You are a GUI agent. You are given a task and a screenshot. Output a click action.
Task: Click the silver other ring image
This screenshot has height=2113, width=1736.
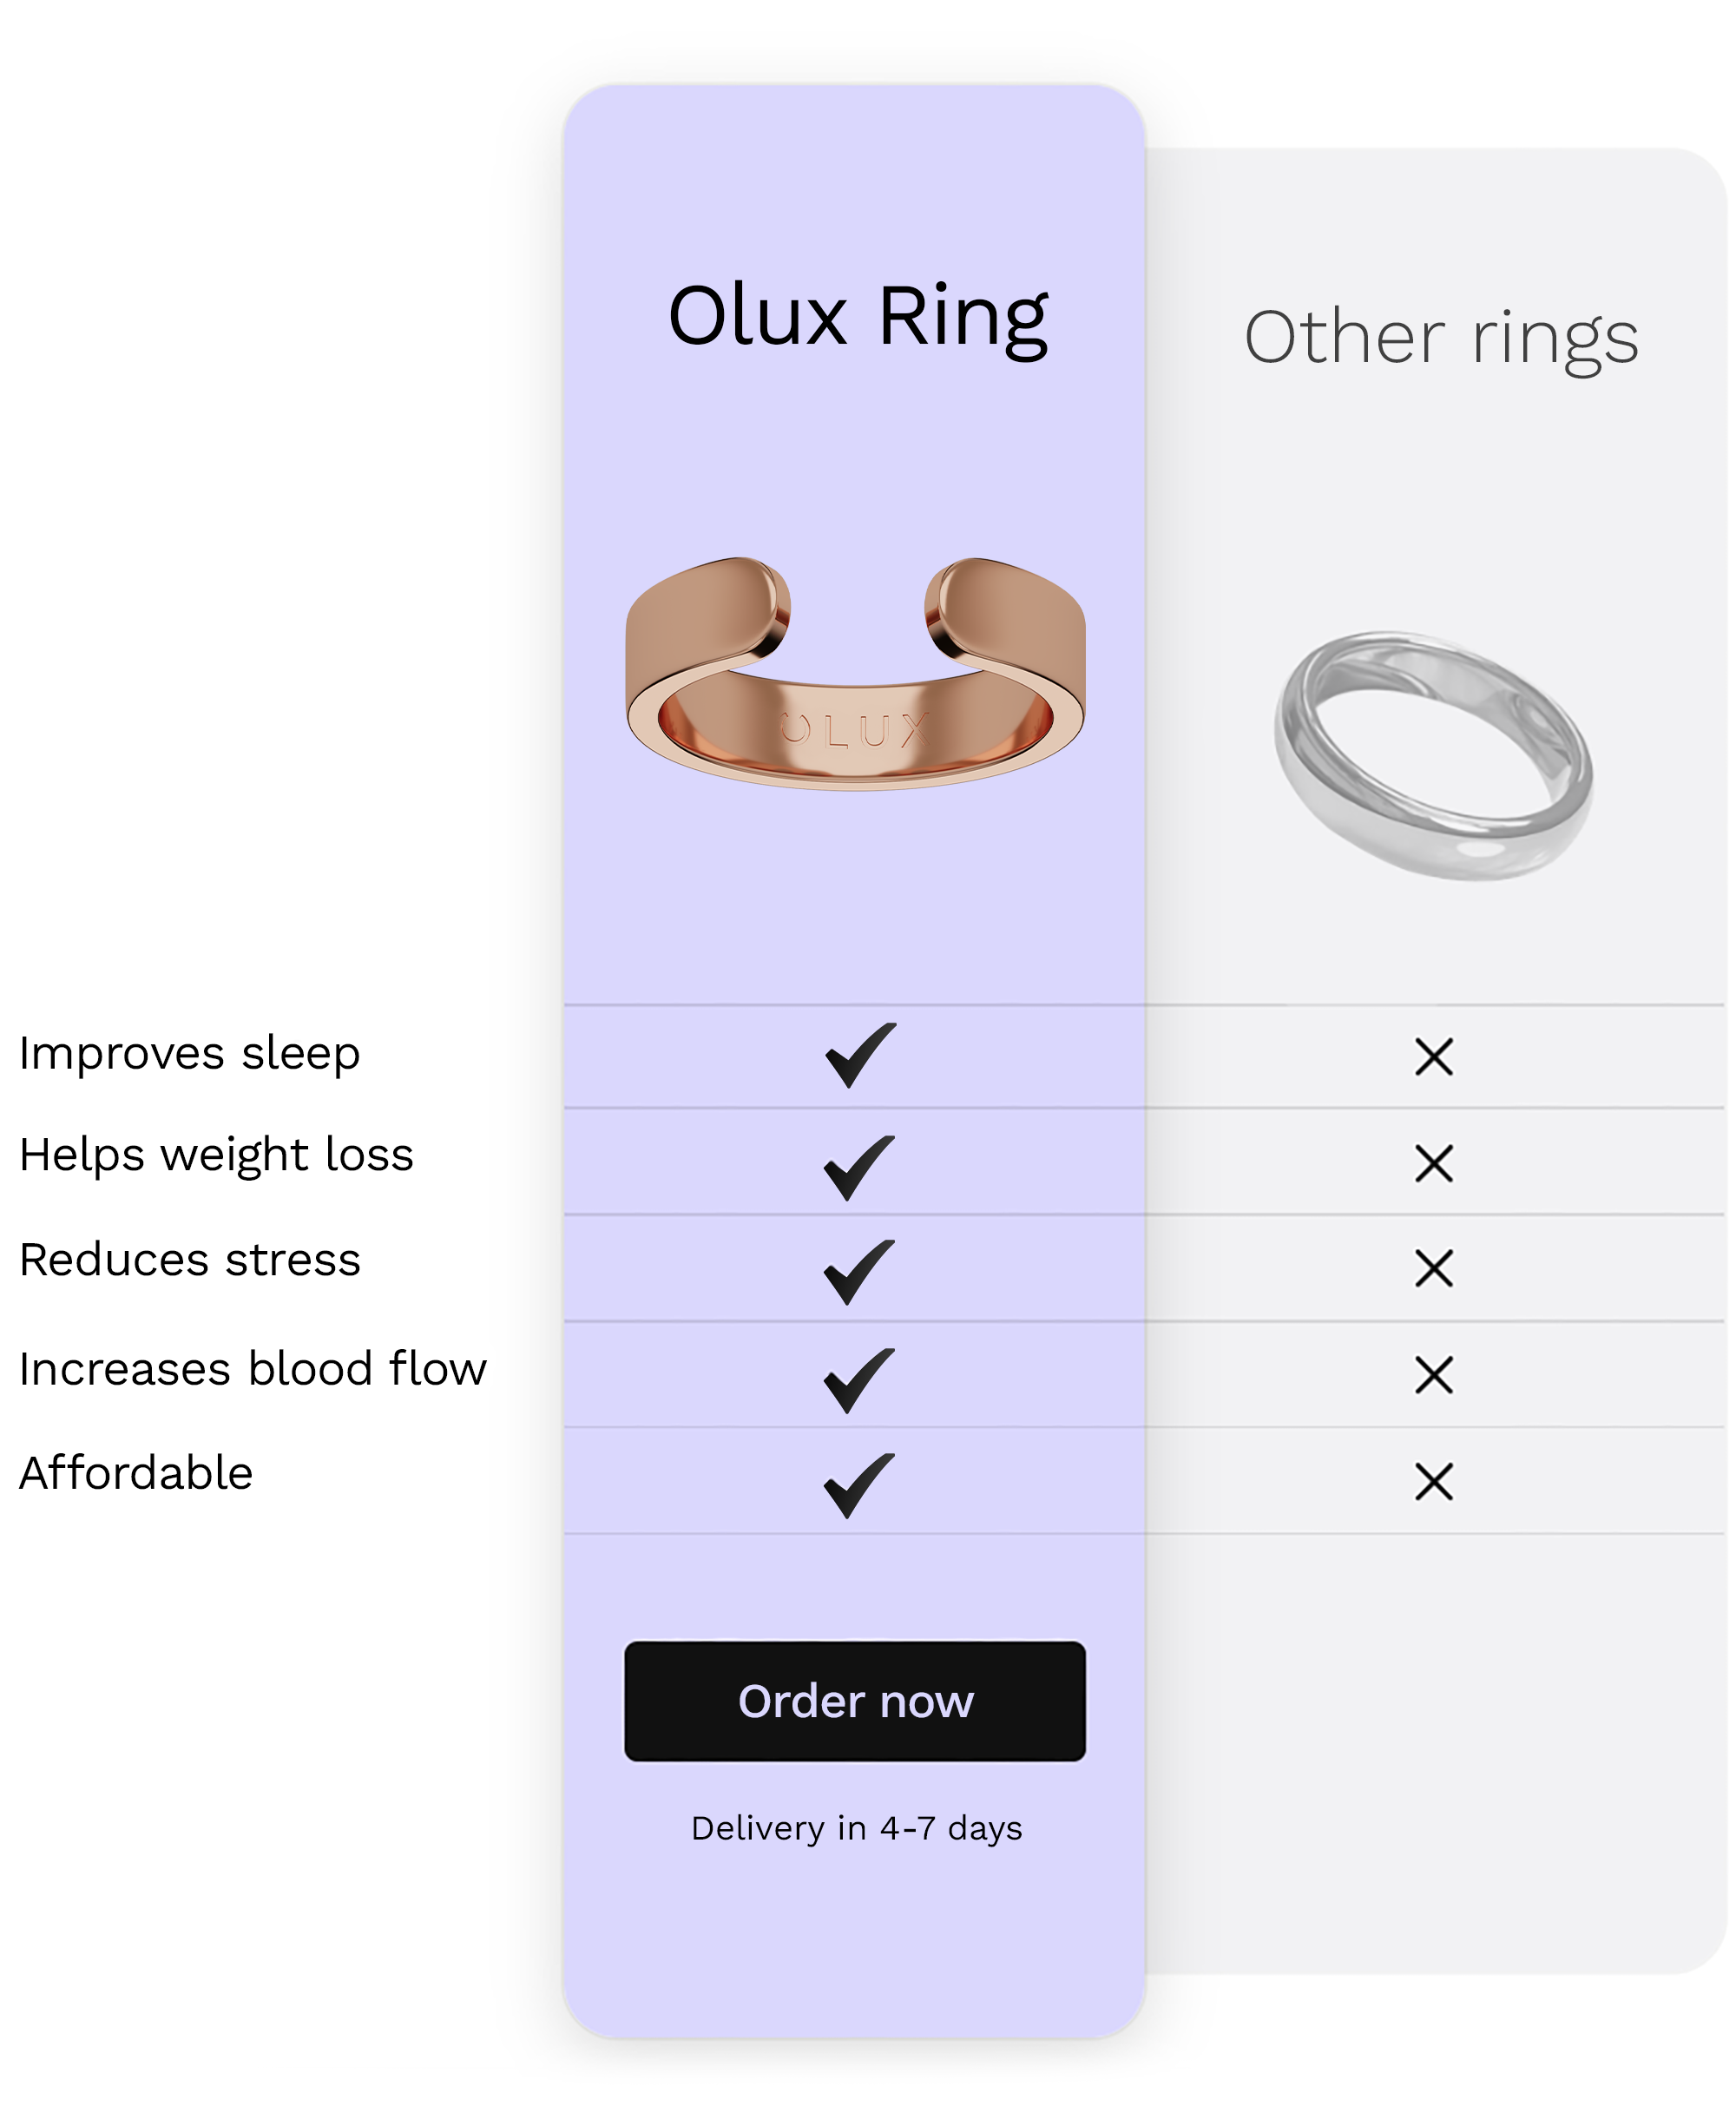(1433, 755)
